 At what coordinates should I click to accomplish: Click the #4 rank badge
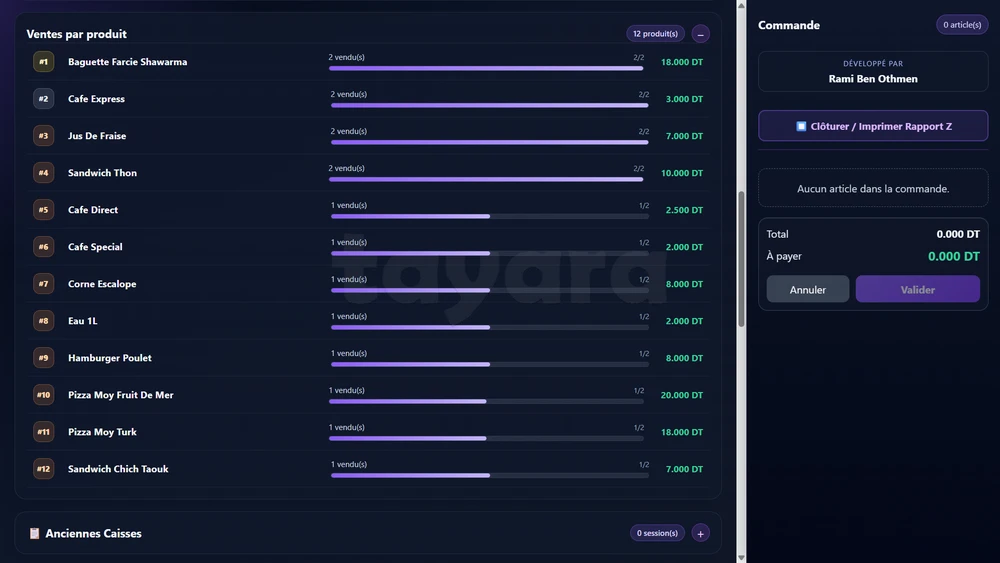(43, 173)
